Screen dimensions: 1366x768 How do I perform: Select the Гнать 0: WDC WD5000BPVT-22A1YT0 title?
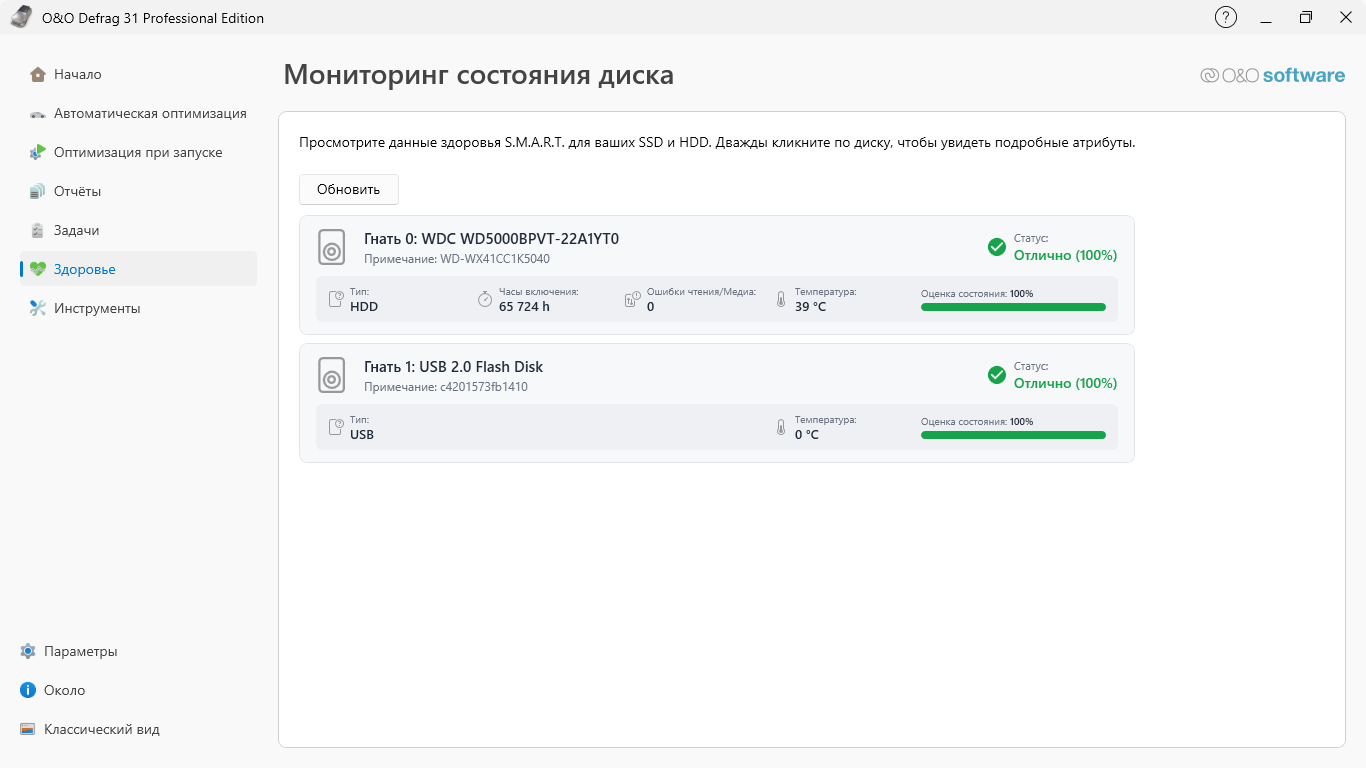pos(492,239)
